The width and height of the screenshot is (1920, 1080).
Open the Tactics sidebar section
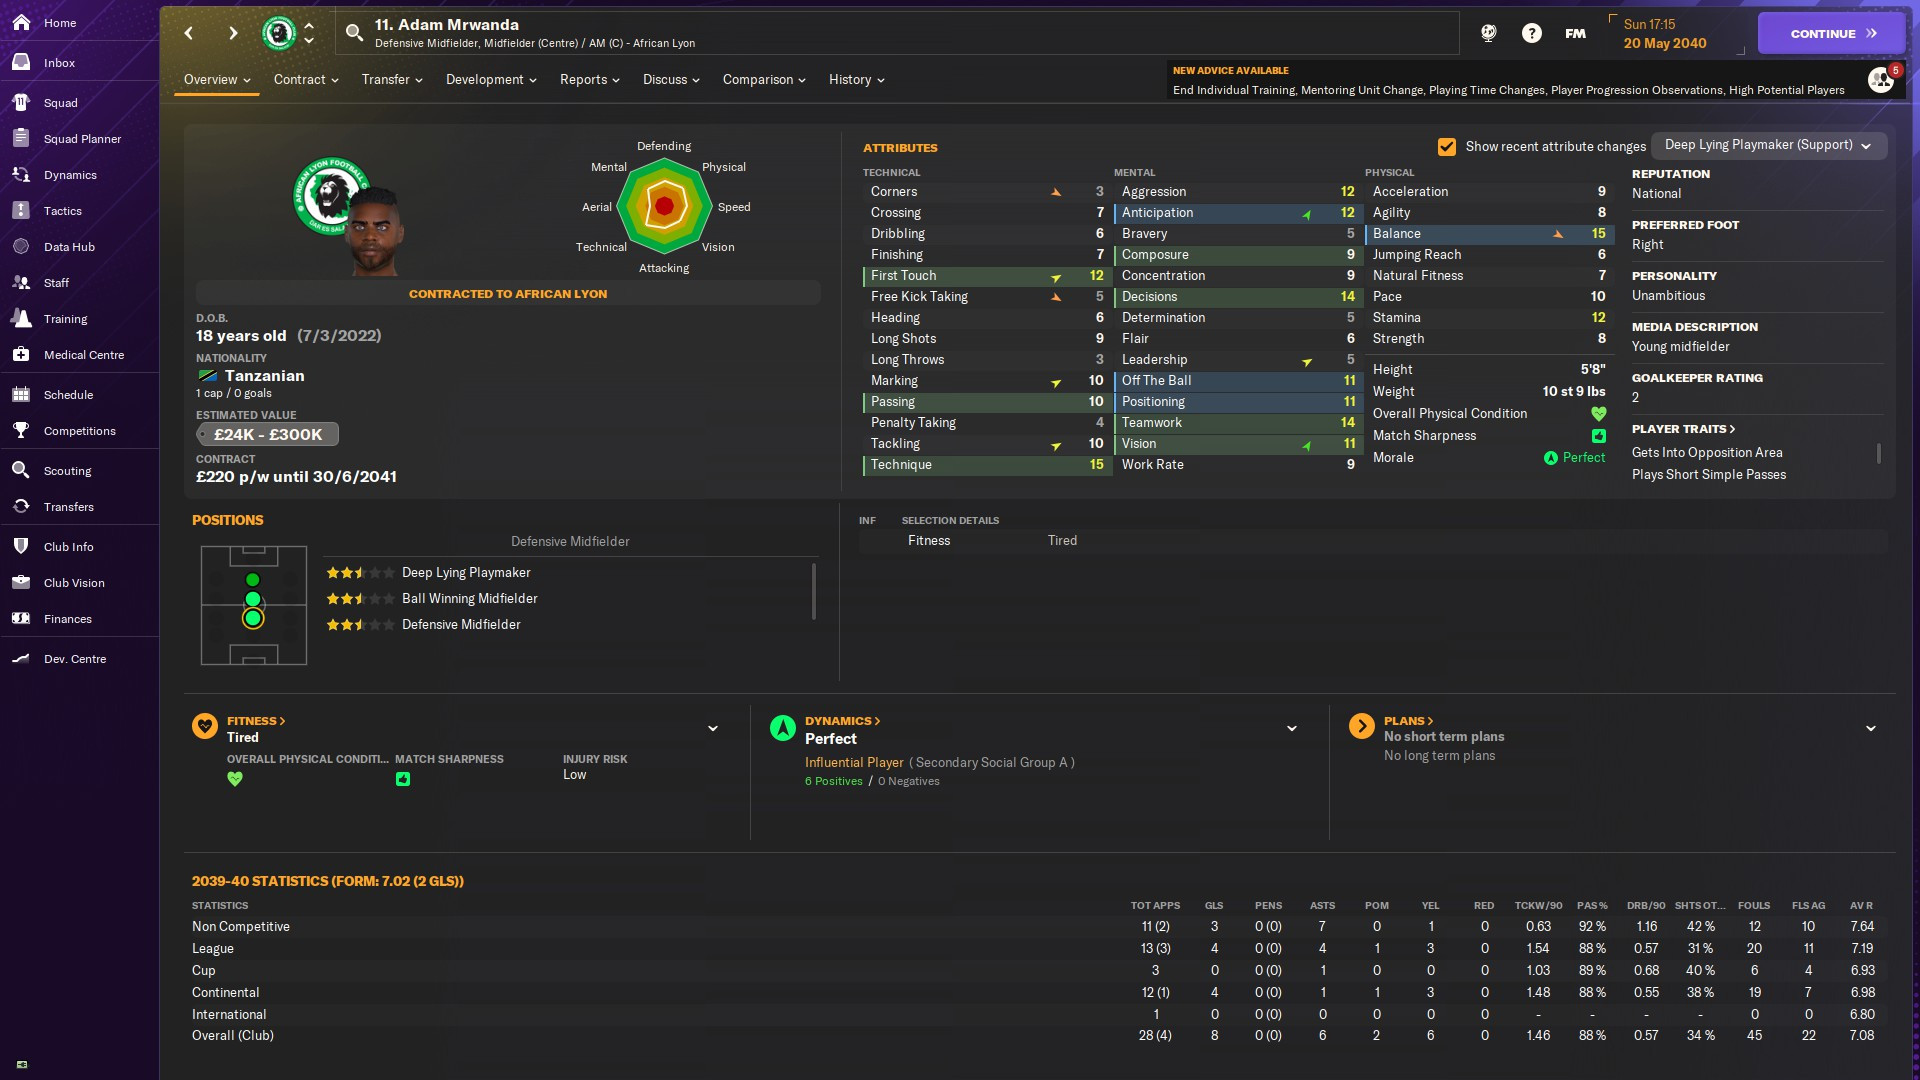click(x=62, y=211)
